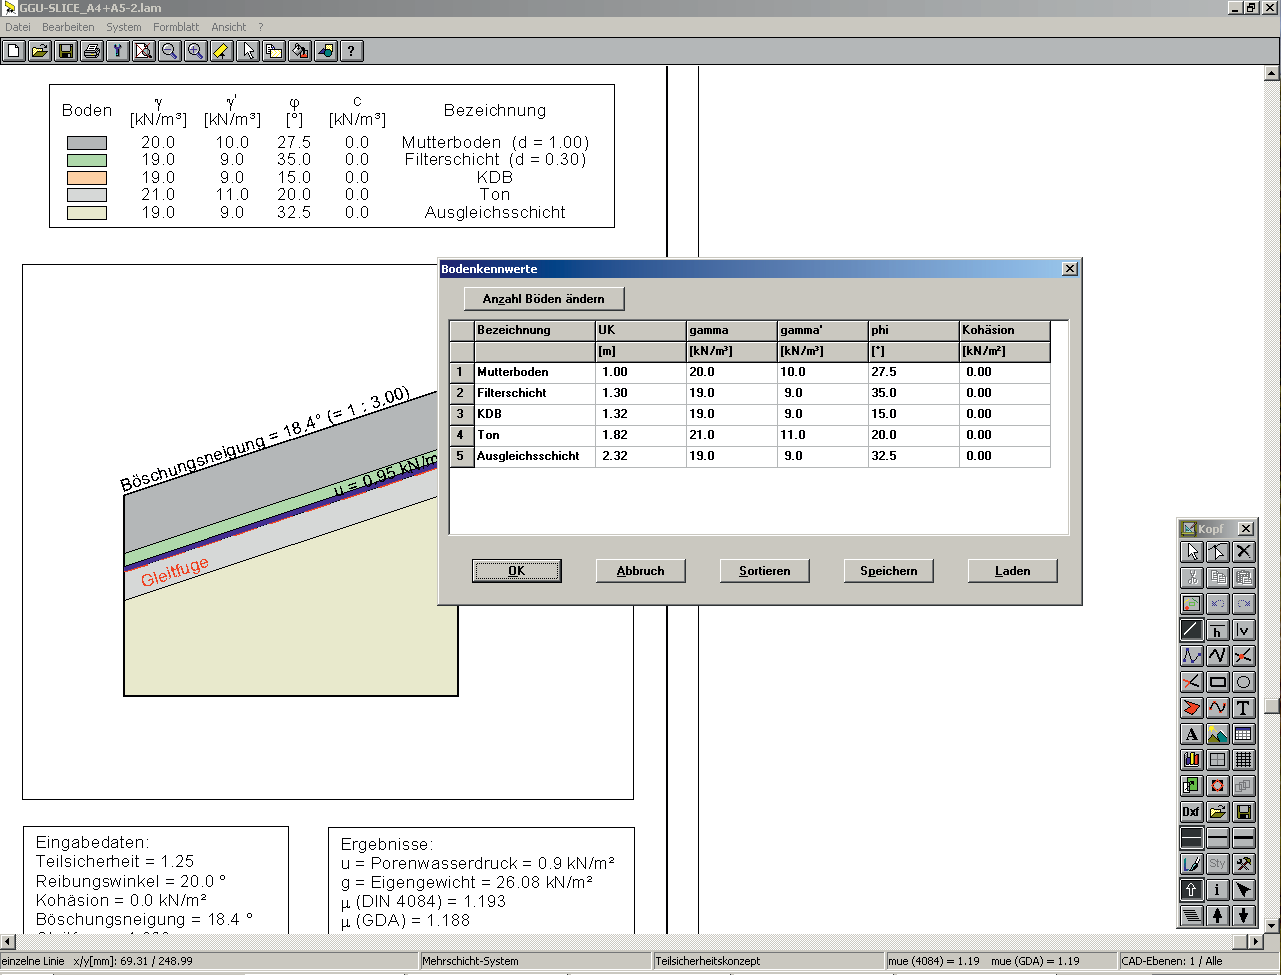The height and width of the screenshot is (975, 1281).
Task: Click the 'i' info icon in Kopf palette
Action: 1218,890
